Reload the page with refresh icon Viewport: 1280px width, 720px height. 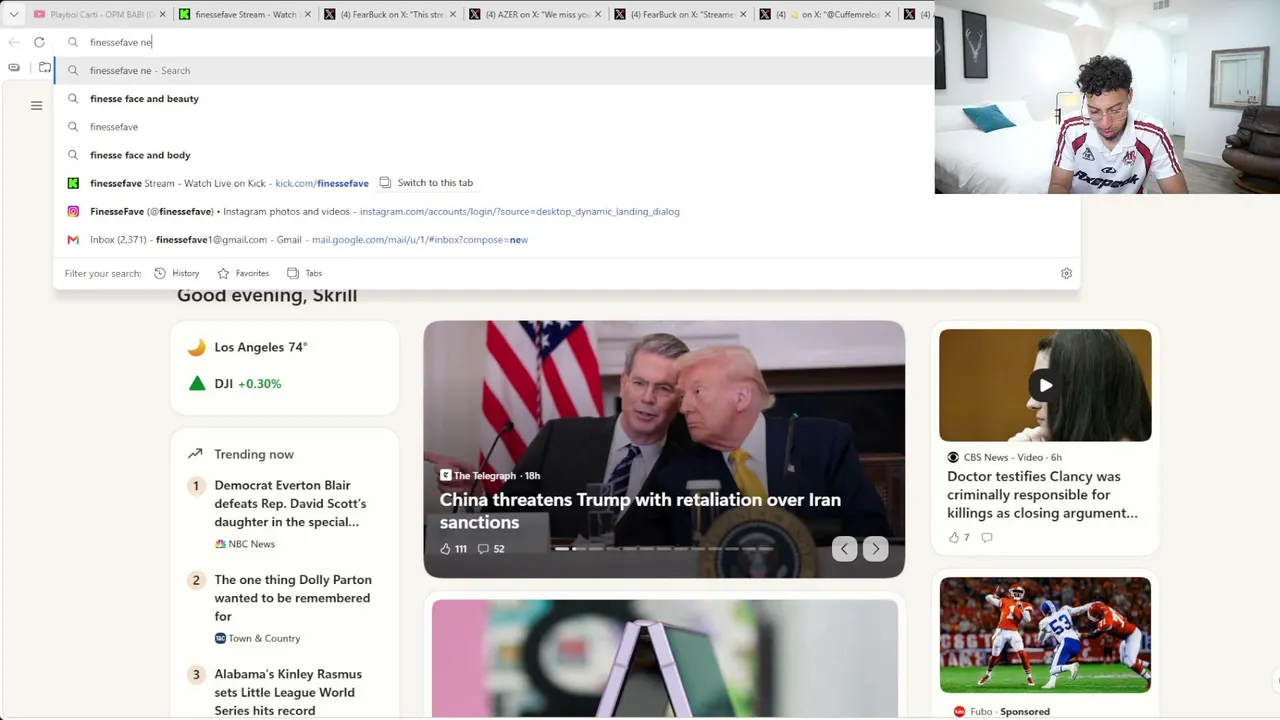[x=39, y=42]
